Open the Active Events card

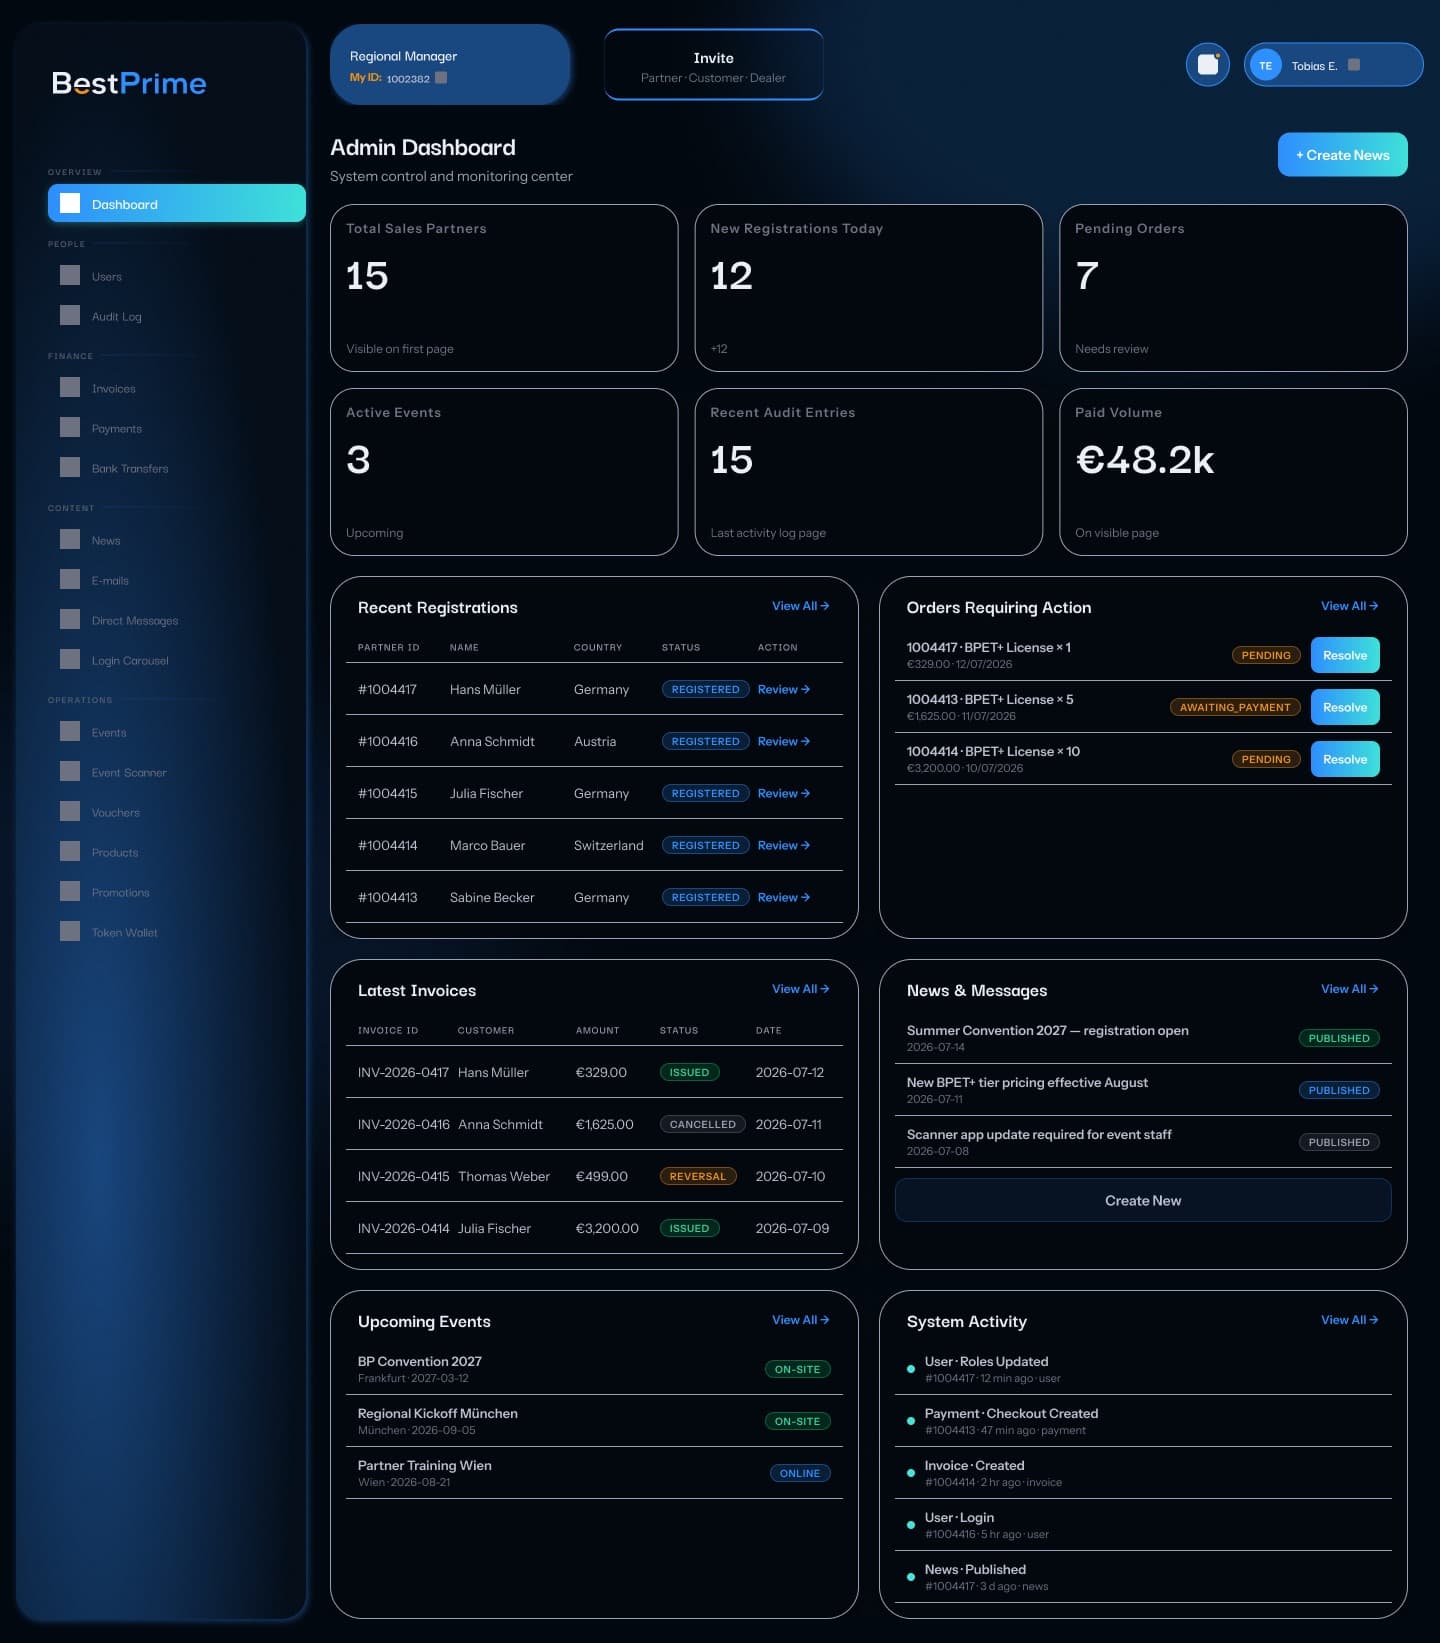(504, 472)
